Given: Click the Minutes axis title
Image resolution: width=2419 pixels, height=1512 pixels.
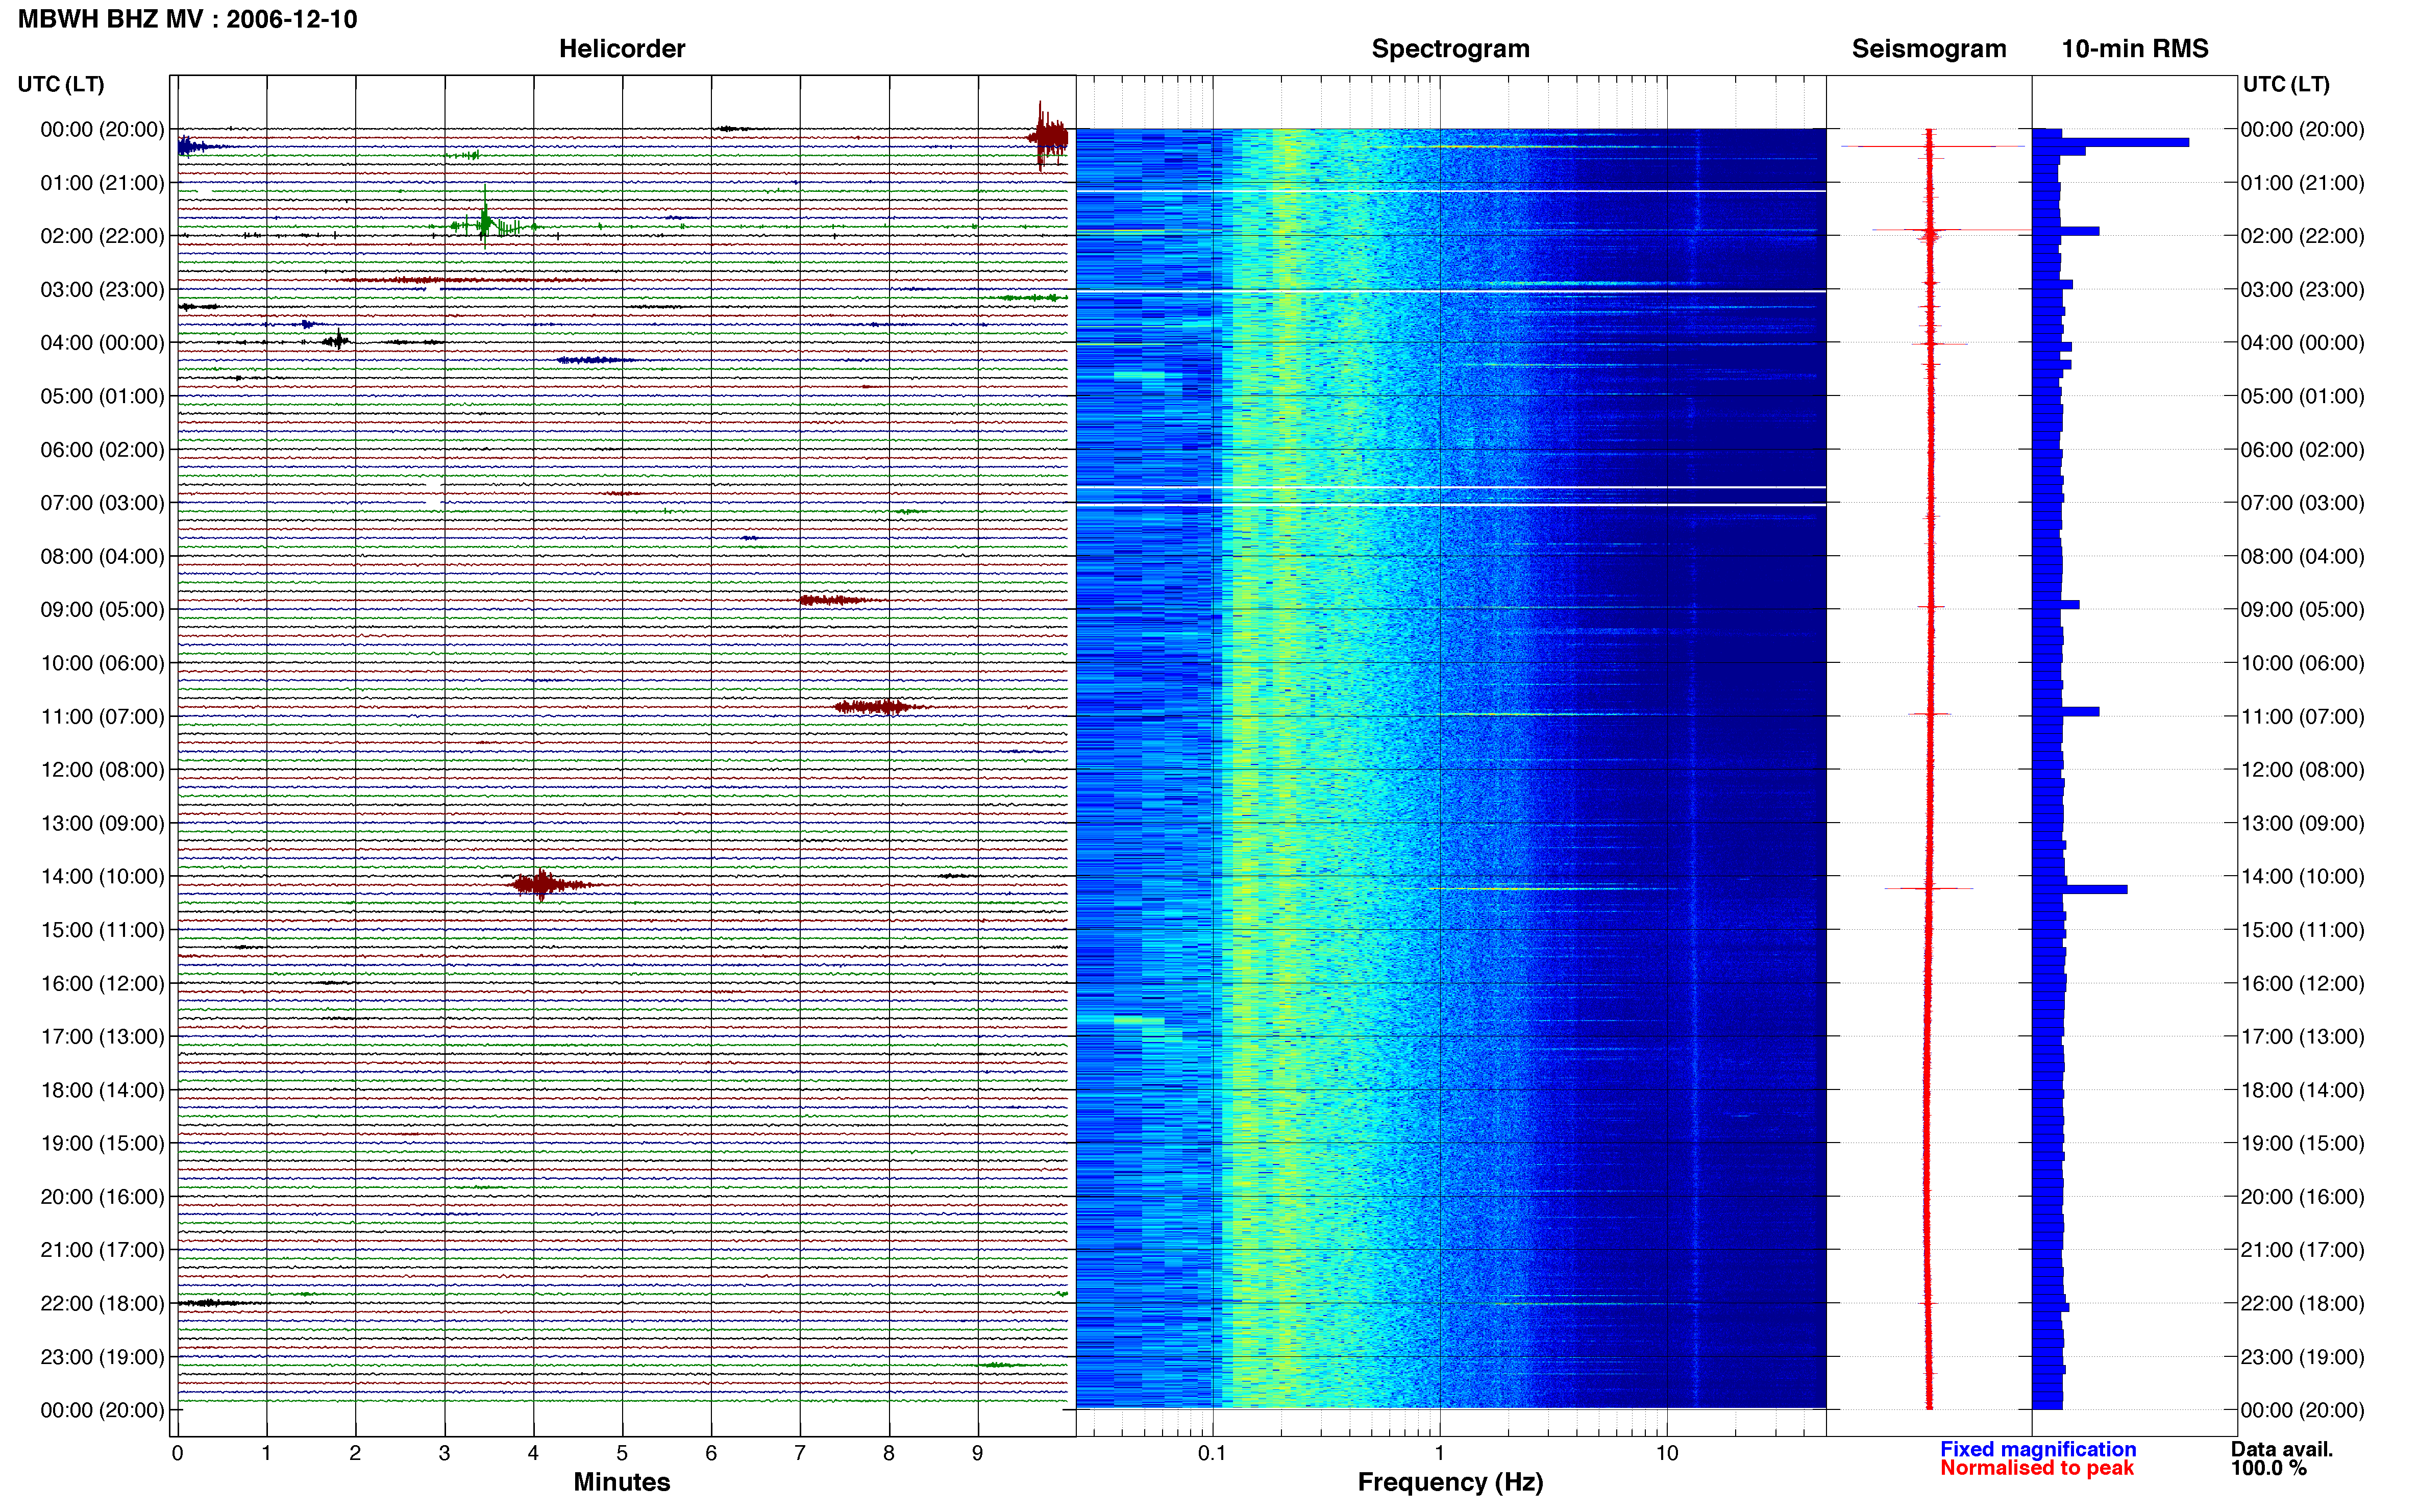Looking at the screenshot, I should [621, 1482].
